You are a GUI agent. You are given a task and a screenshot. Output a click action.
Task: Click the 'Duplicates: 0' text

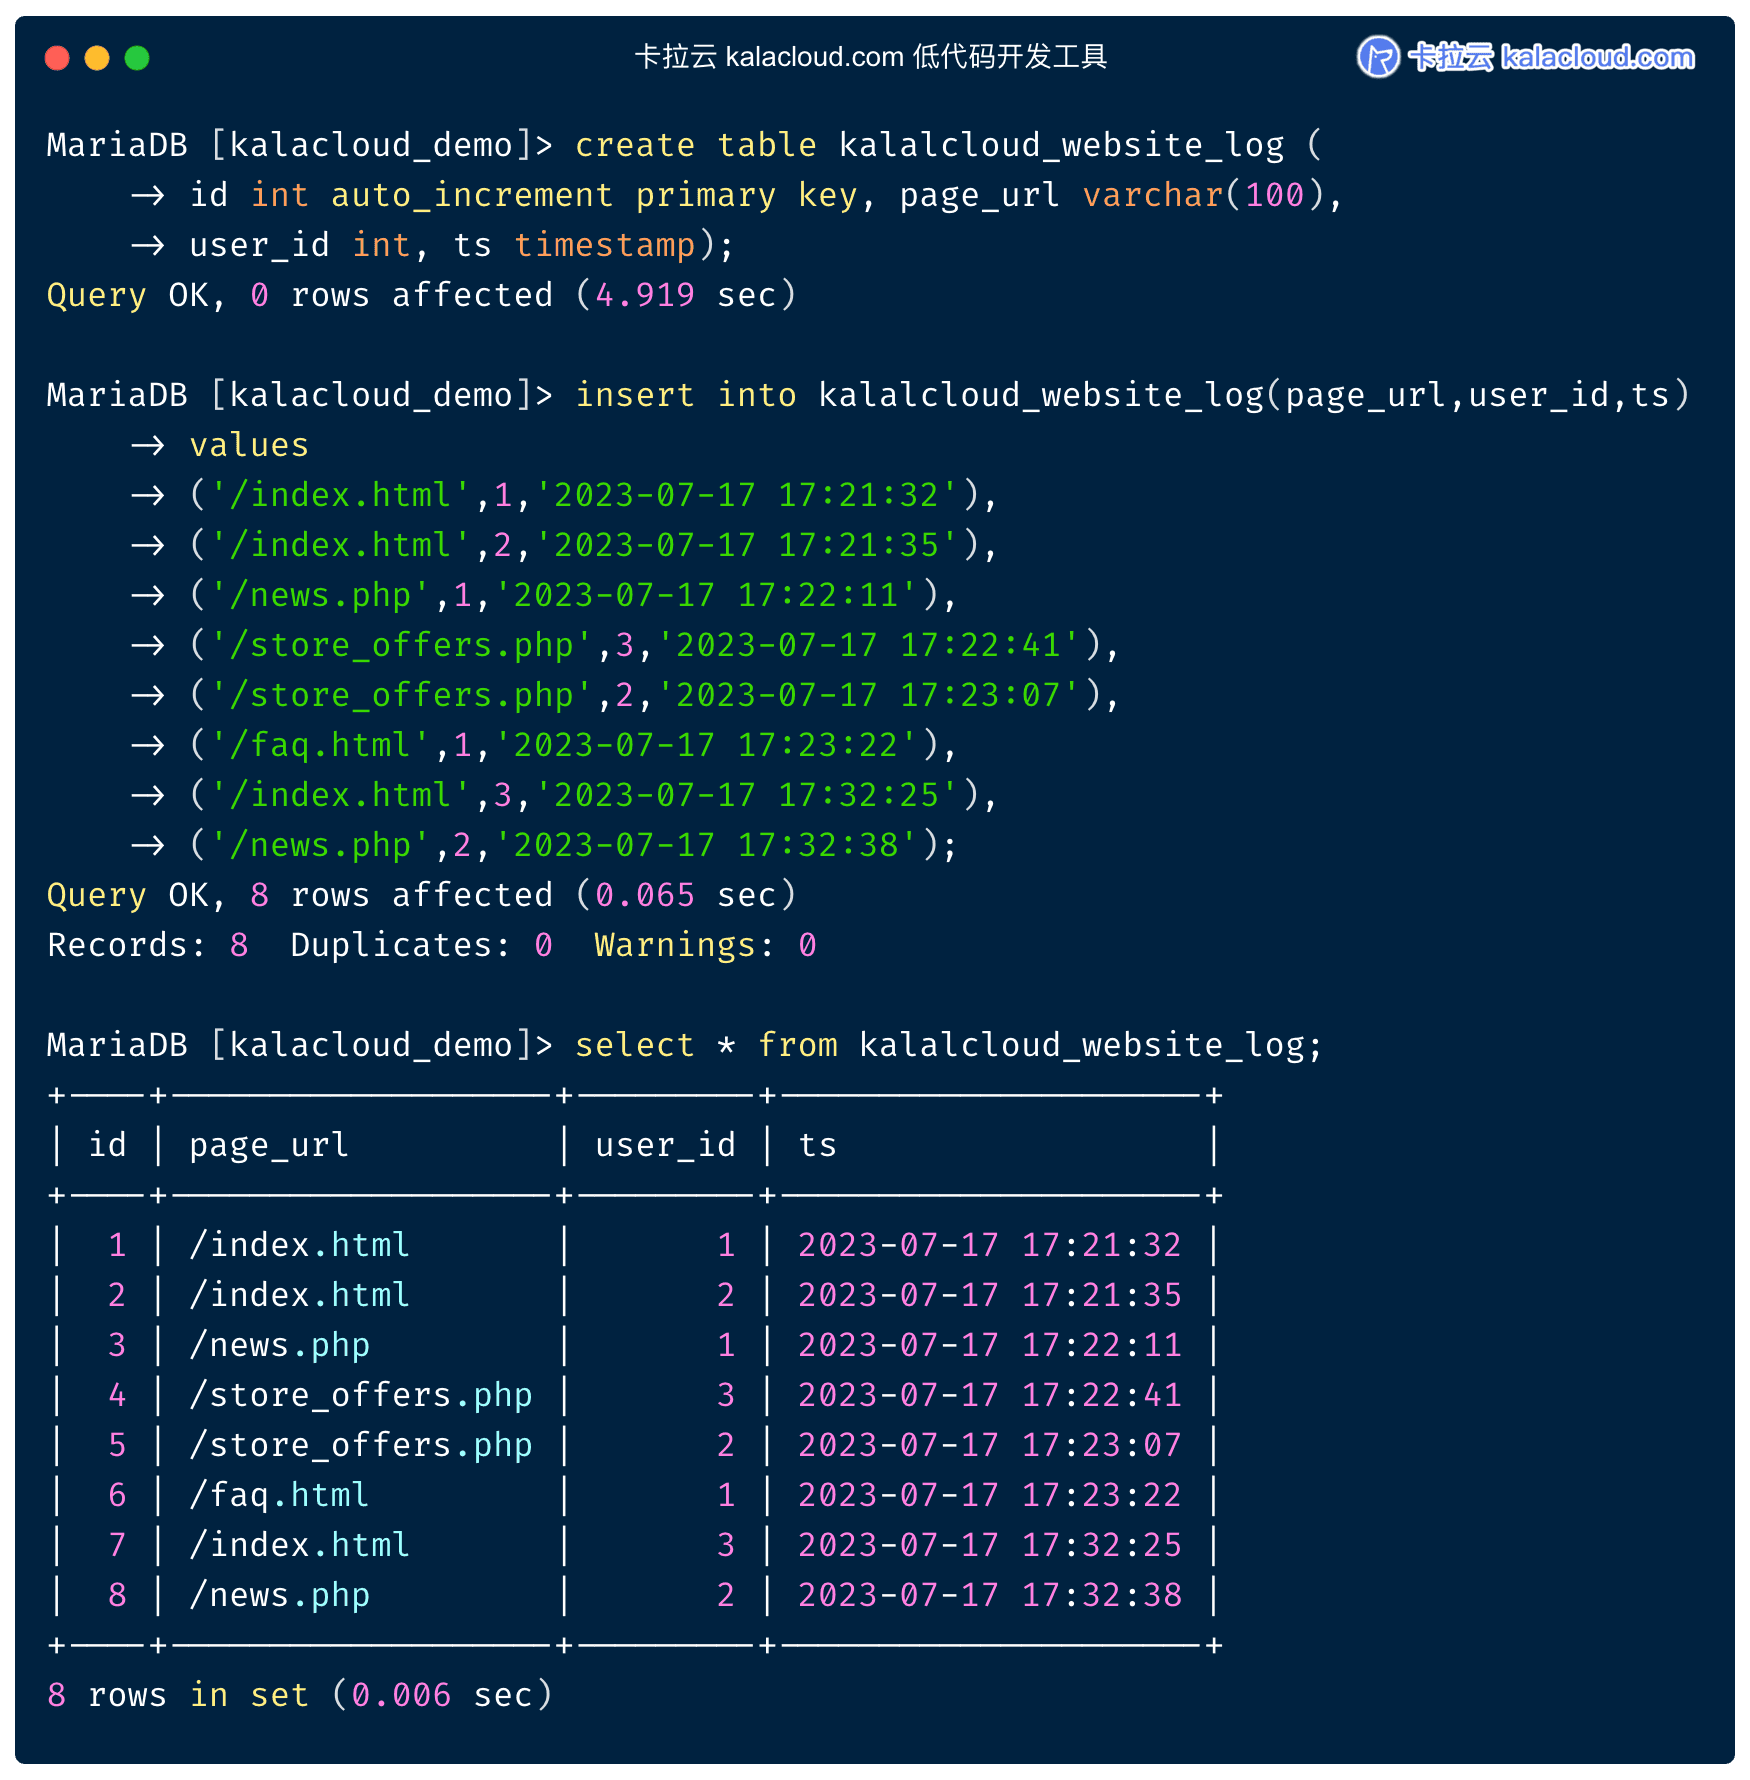(x=421, y=945)
